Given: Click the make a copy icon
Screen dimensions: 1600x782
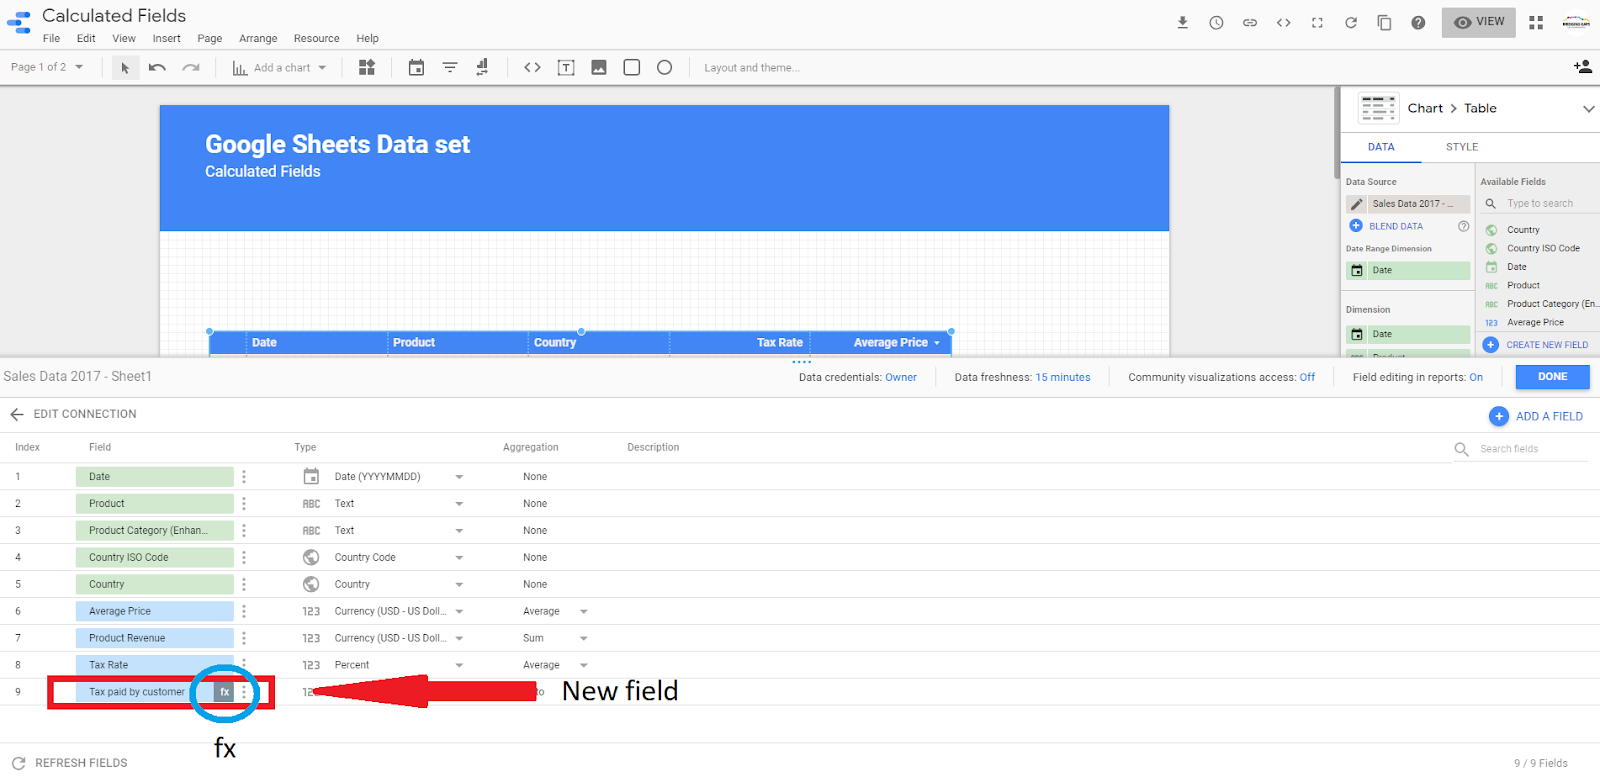Looking at the screenshot, I should tap(1384, 22).
